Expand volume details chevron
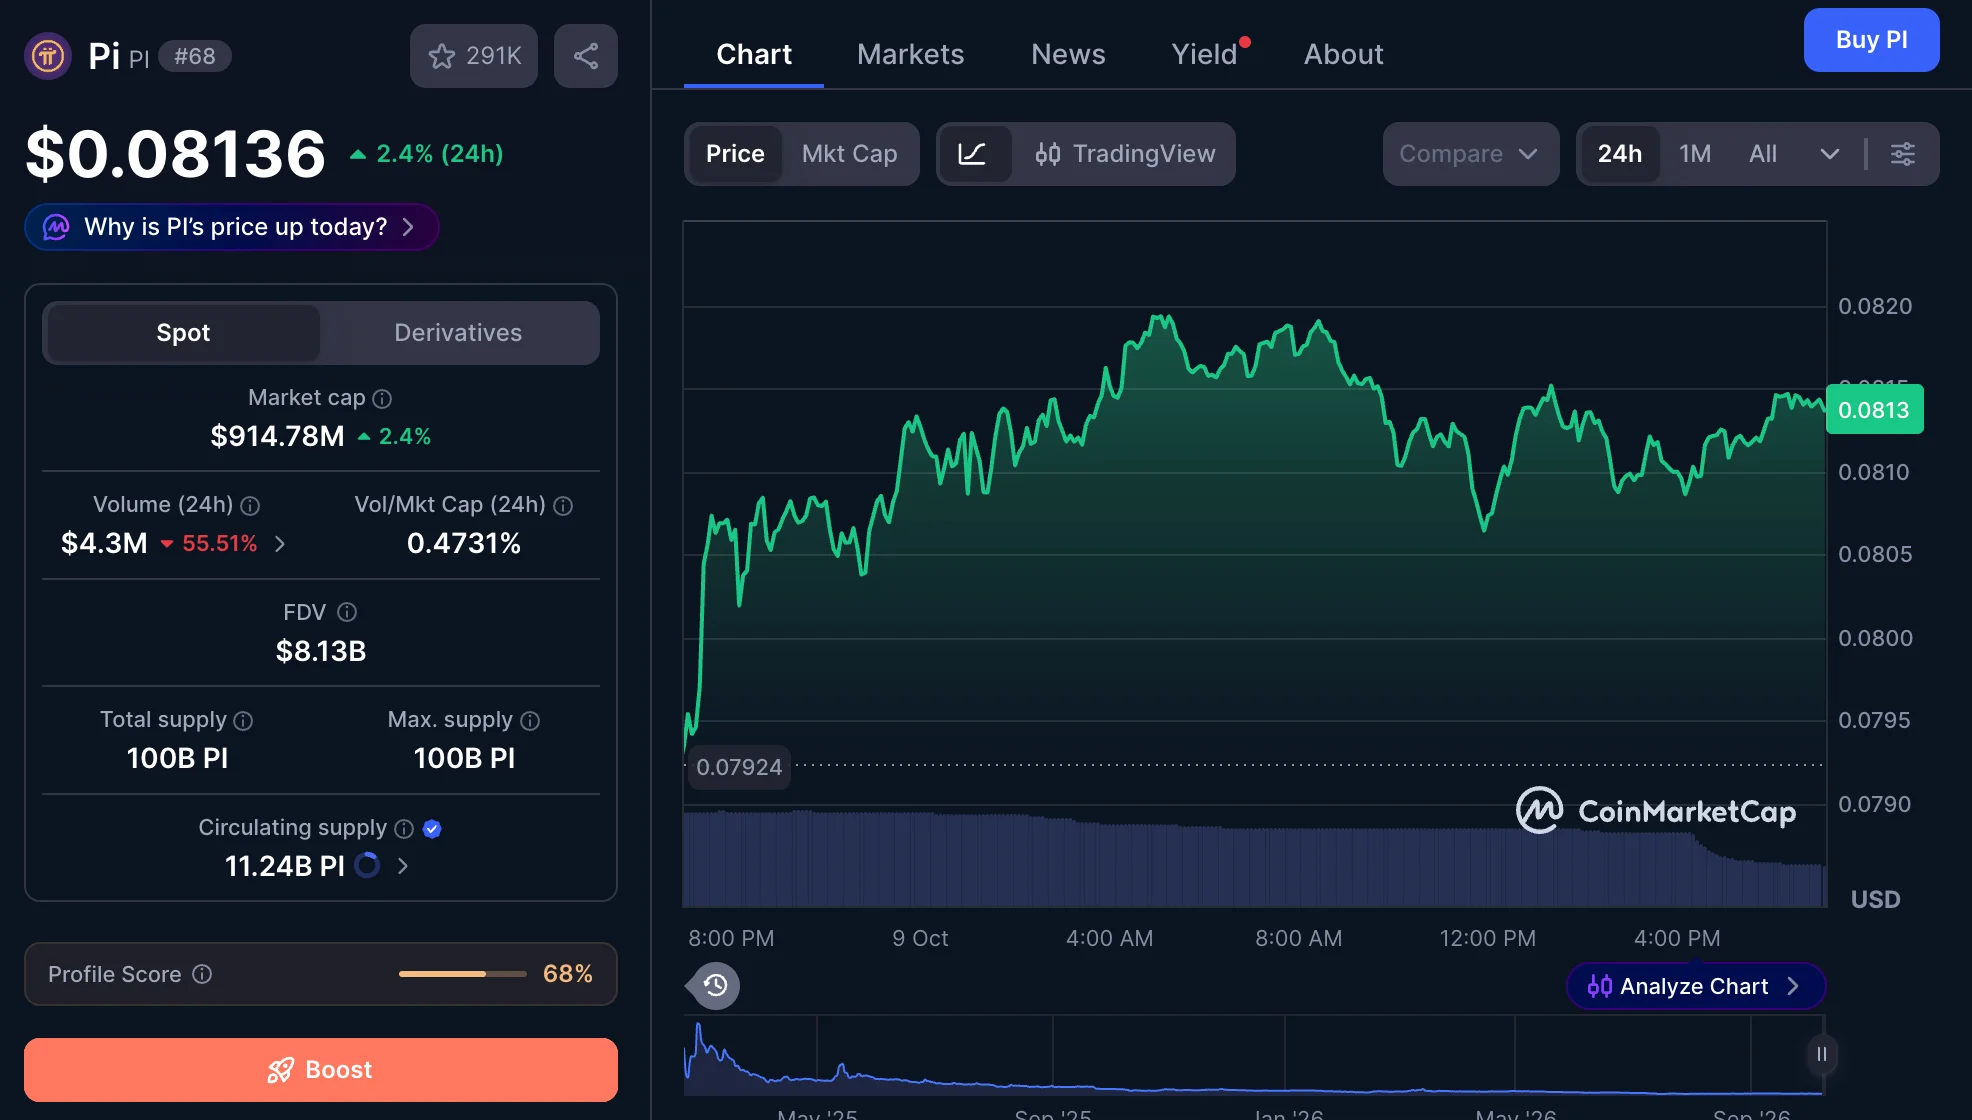Screen dimensions: 1972x1120 280,544
